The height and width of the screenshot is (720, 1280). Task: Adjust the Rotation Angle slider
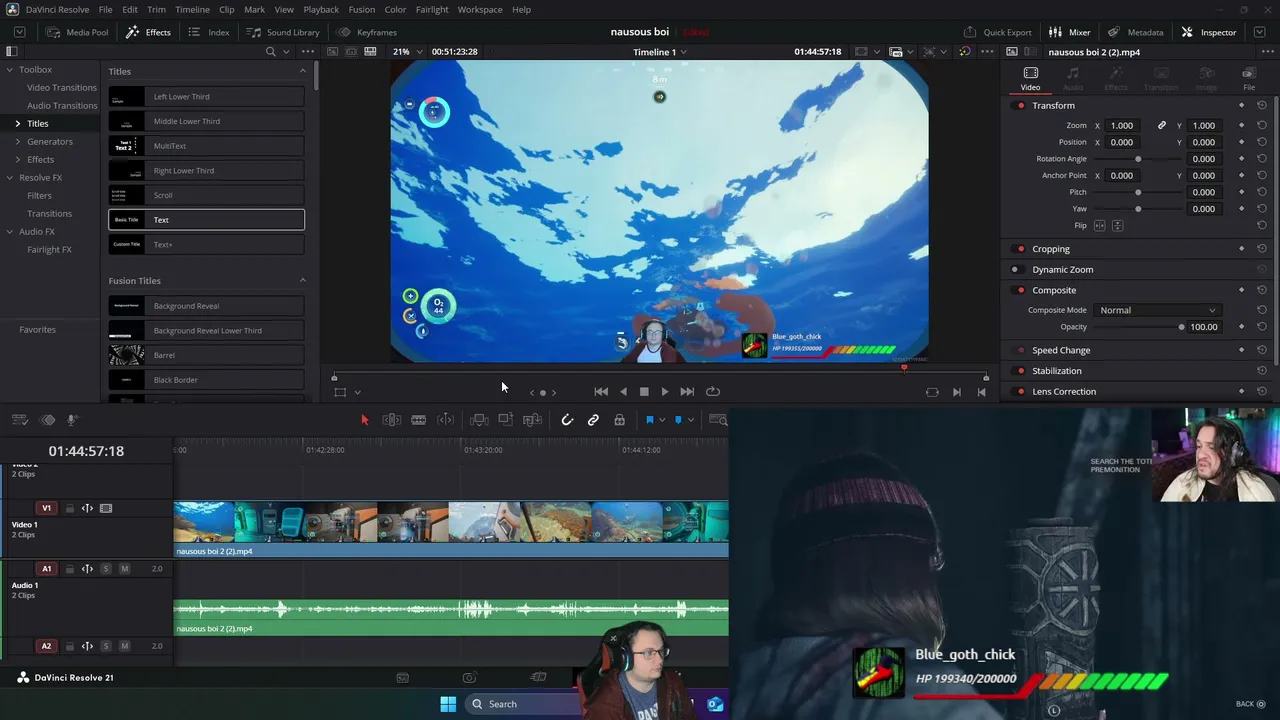1138,159
